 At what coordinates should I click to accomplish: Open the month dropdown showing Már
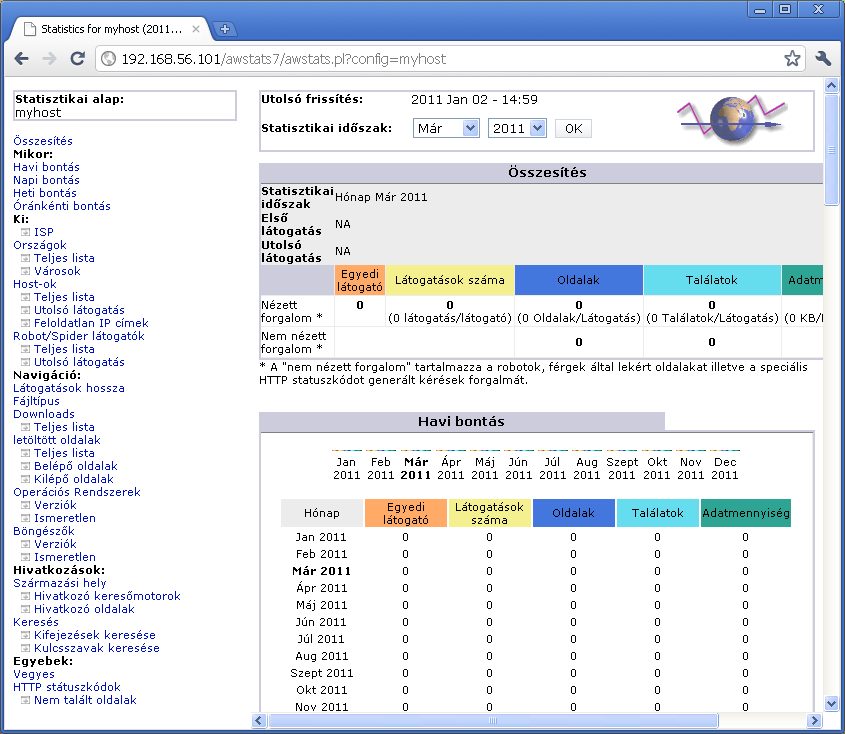pyautogui.click(x=446, y=128)
